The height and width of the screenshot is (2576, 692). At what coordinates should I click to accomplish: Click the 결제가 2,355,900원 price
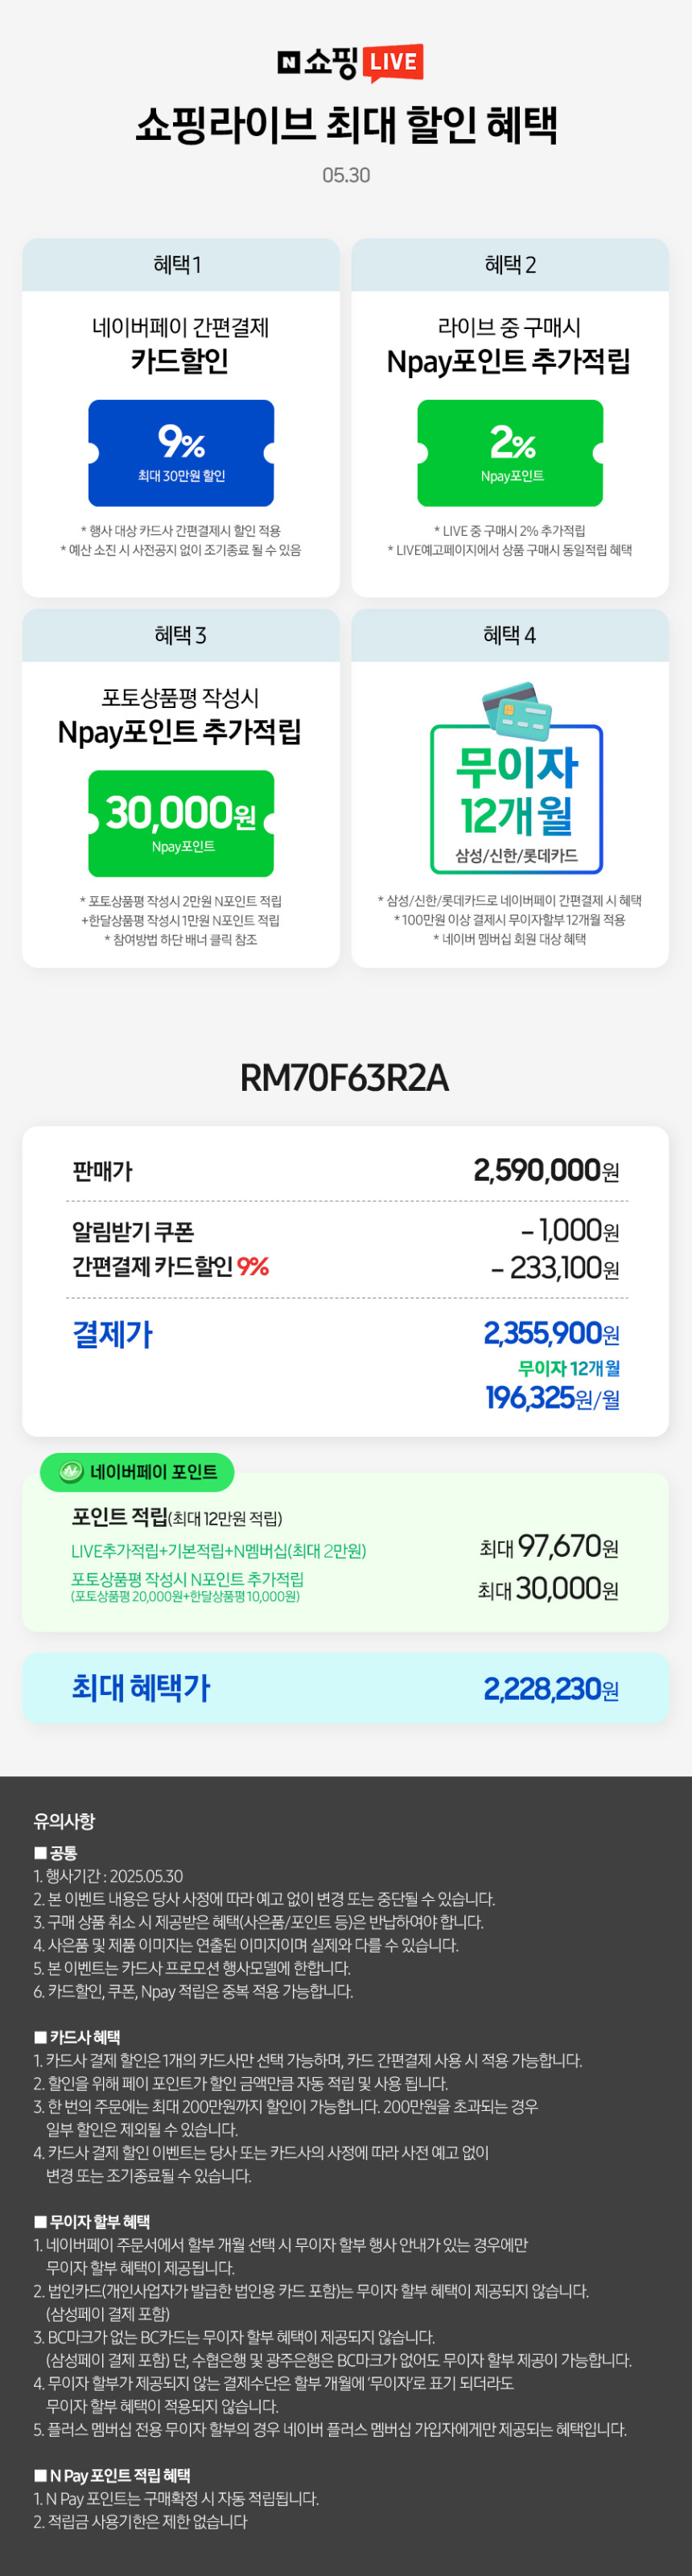(x=551, y=1333)
